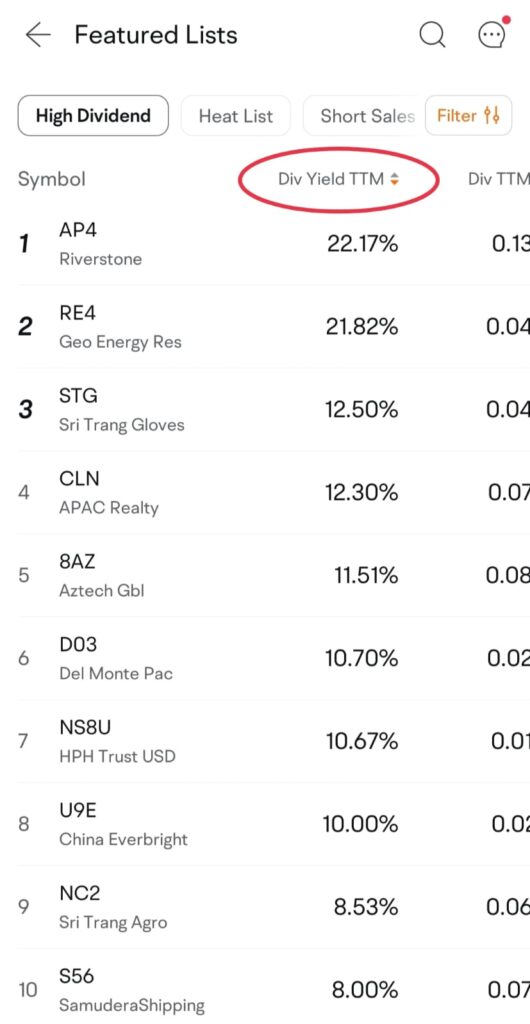Switch to the High Dividend tab

click(93, 116)
